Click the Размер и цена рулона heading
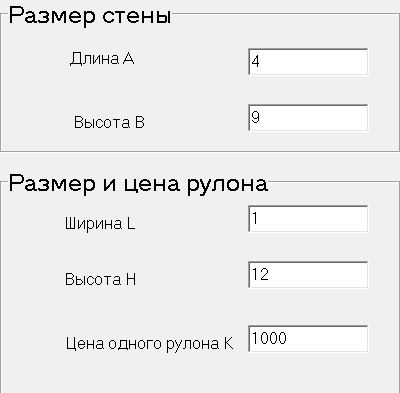Screen dimensions: 400x393 [138, 183]
